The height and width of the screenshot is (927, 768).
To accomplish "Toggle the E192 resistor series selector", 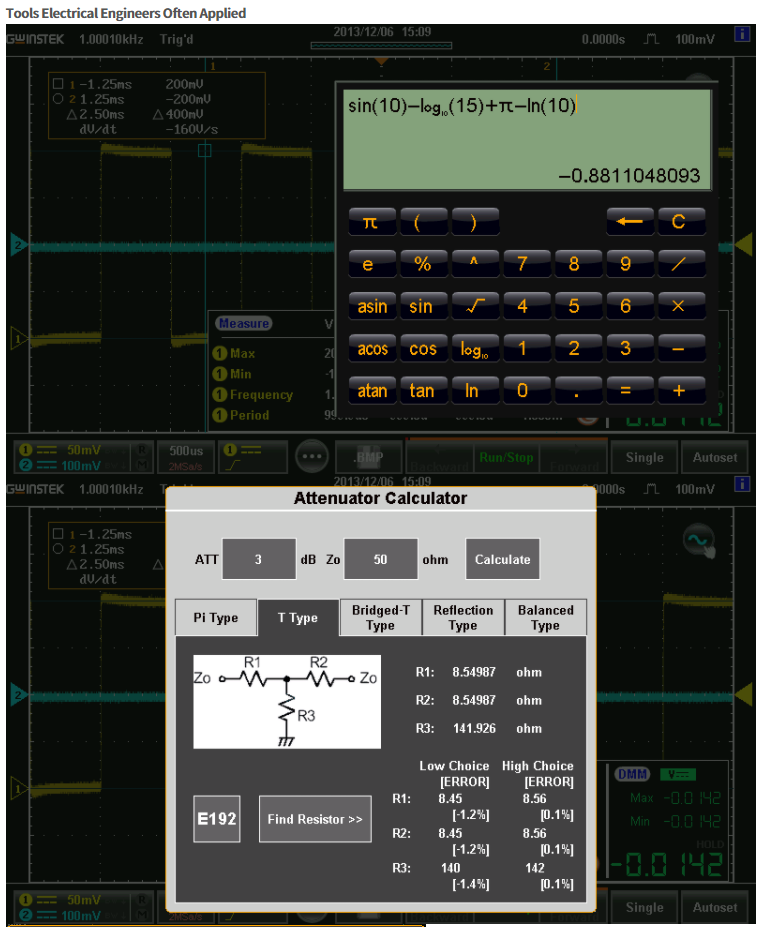I will (x=217, y=819).
